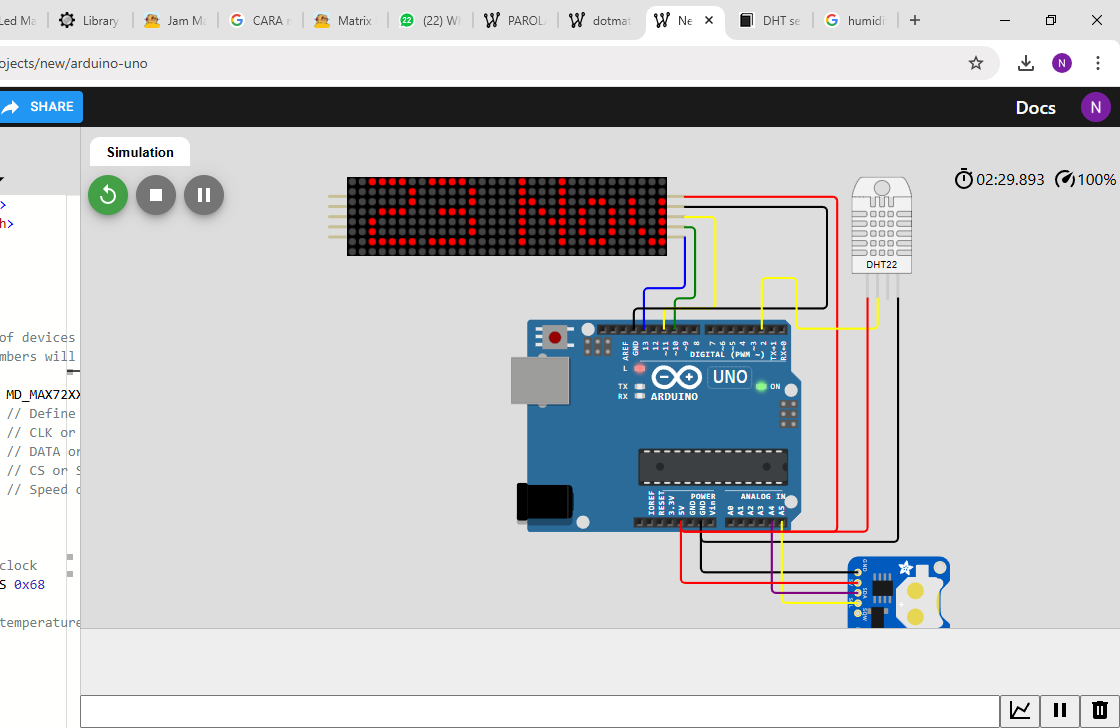Switch to the DHT se browser tab
Viewport: 1120px width, 728px height.
(x=771, y=21)
